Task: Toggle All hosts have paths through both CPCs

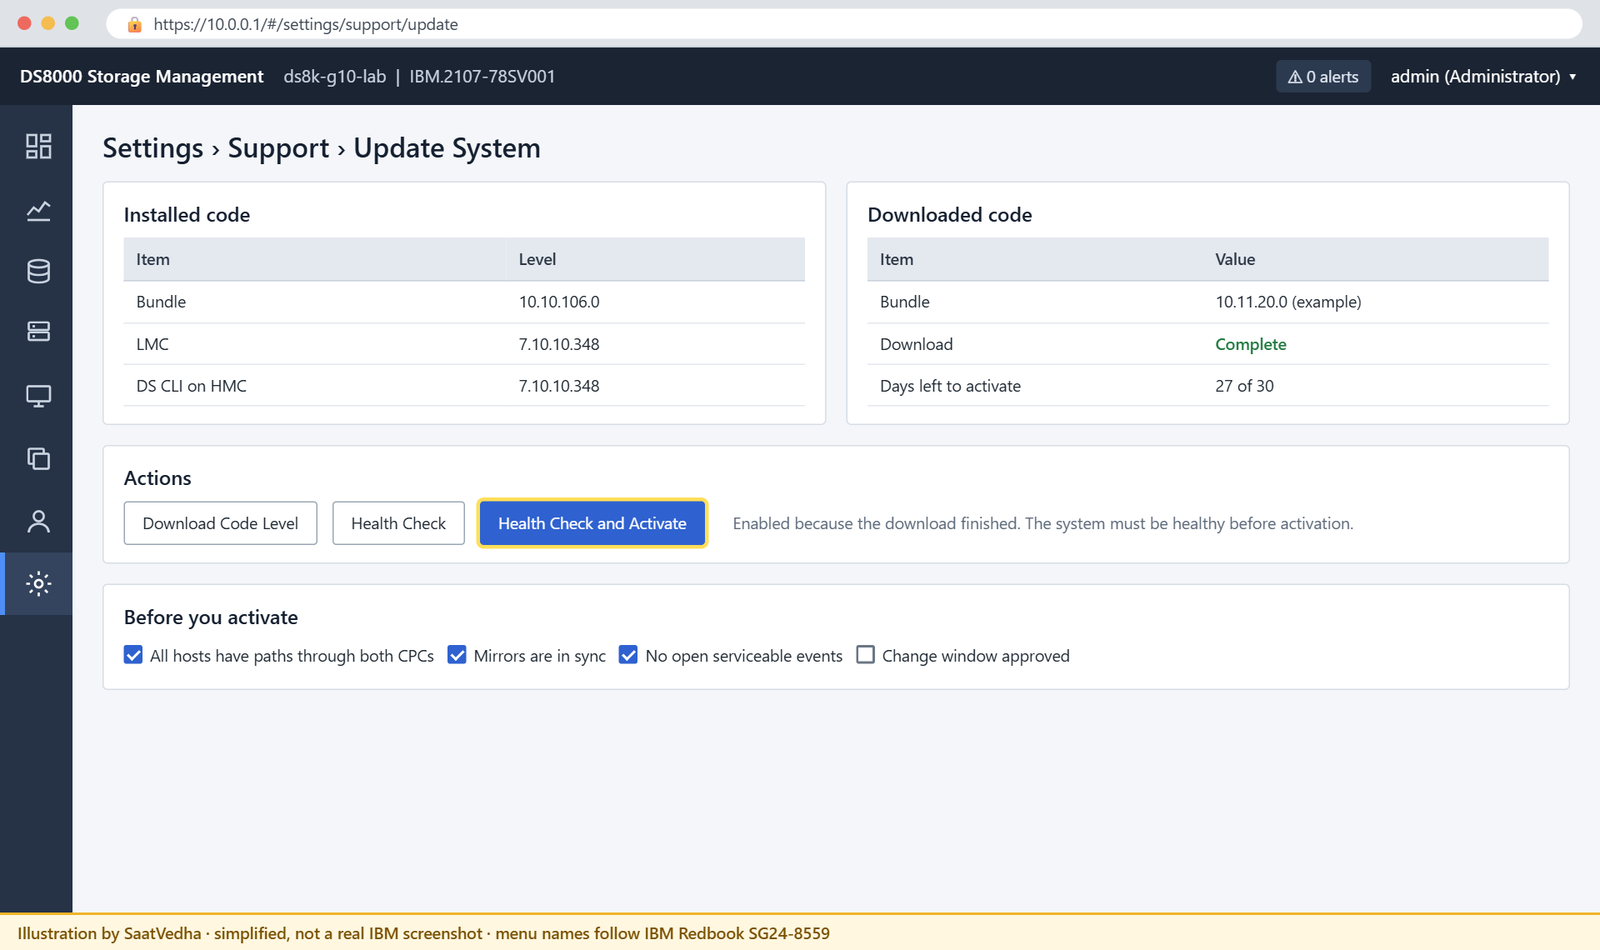Action: (x=133, y=655)
